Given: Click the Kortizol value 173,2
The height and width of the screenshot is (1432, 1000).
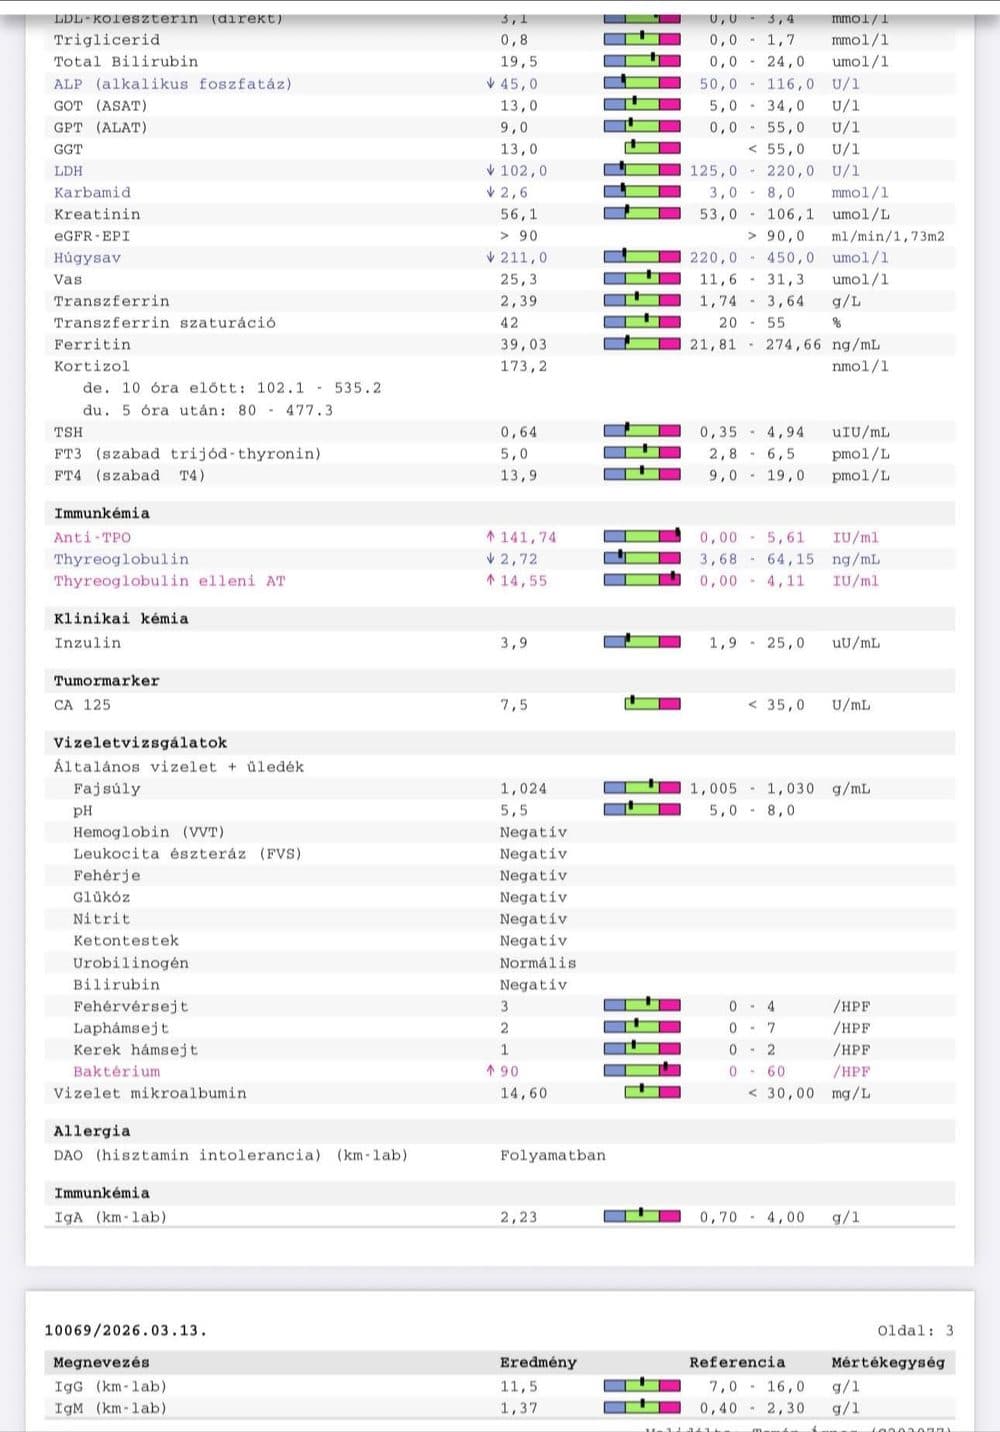Looking at the screenshot, I should coord(524,366).
